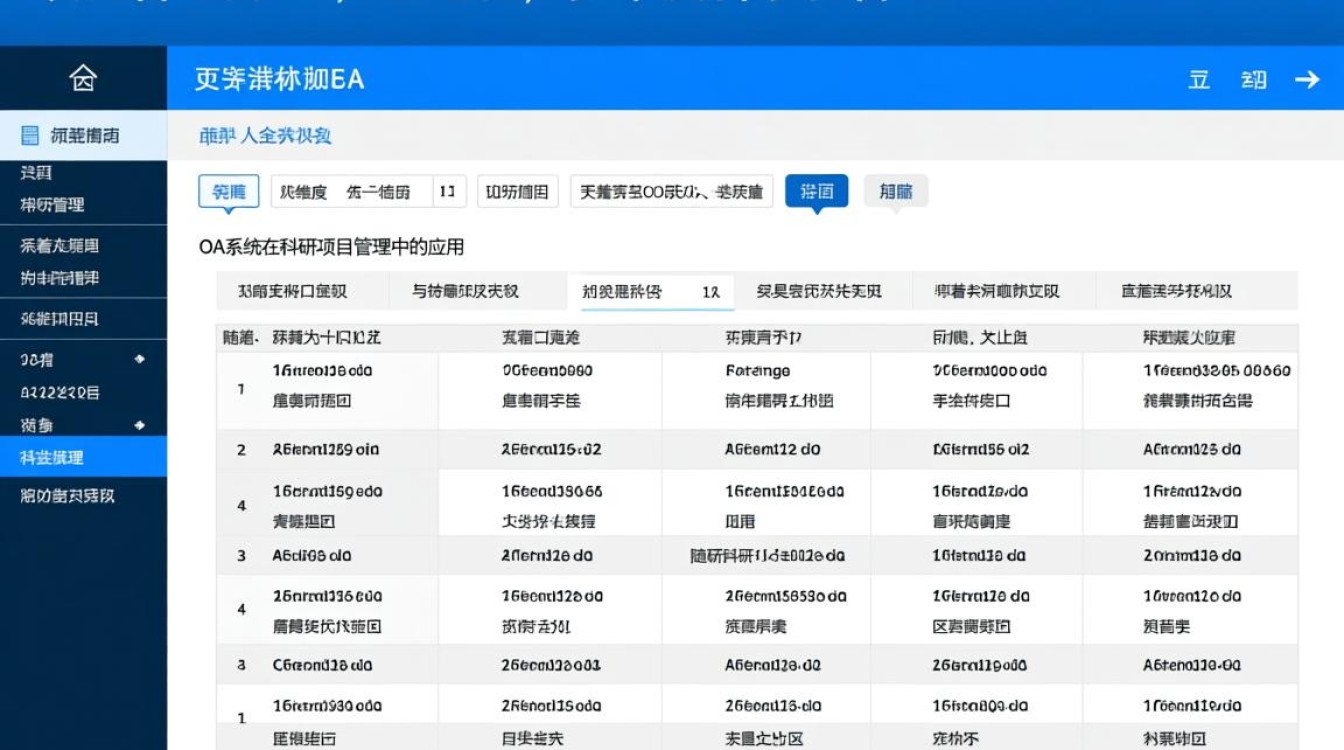Click the second header icon left of the arrow
The height and width of the screenshot is (750, 1344).
[x=1250, y=78]
